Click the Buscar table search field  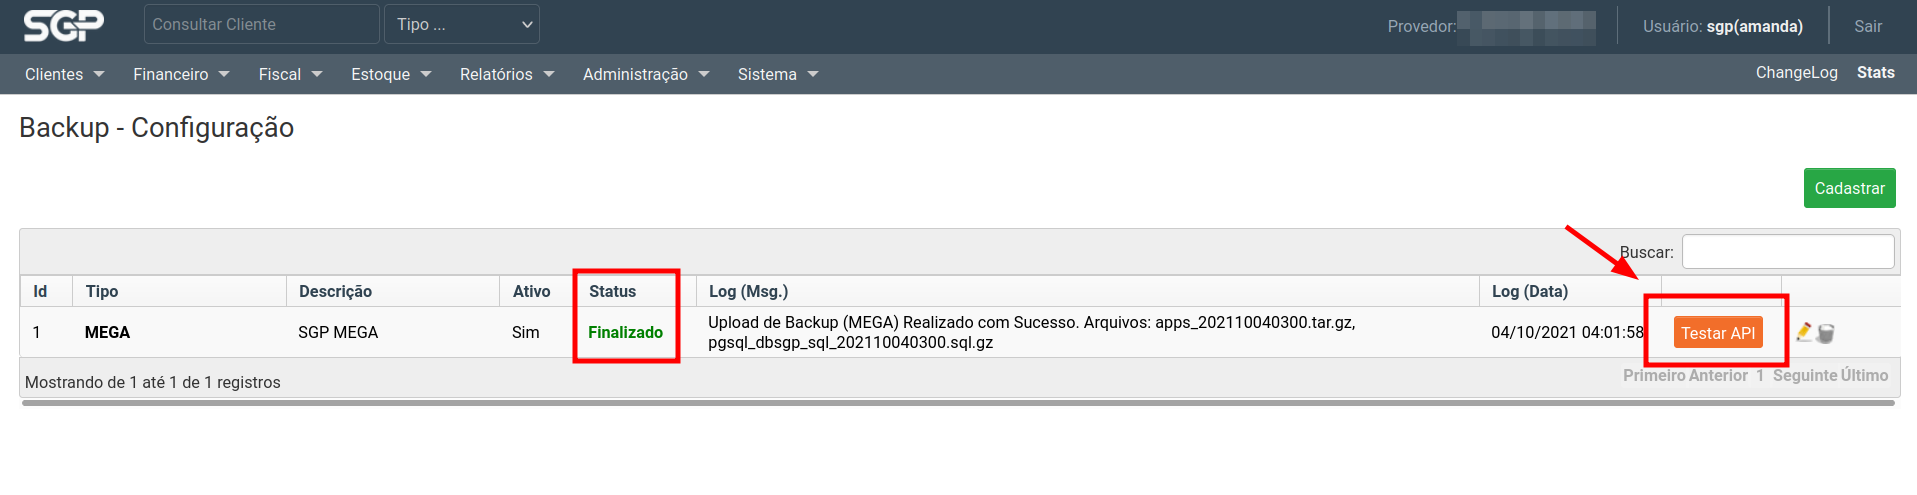[1787, 252]
